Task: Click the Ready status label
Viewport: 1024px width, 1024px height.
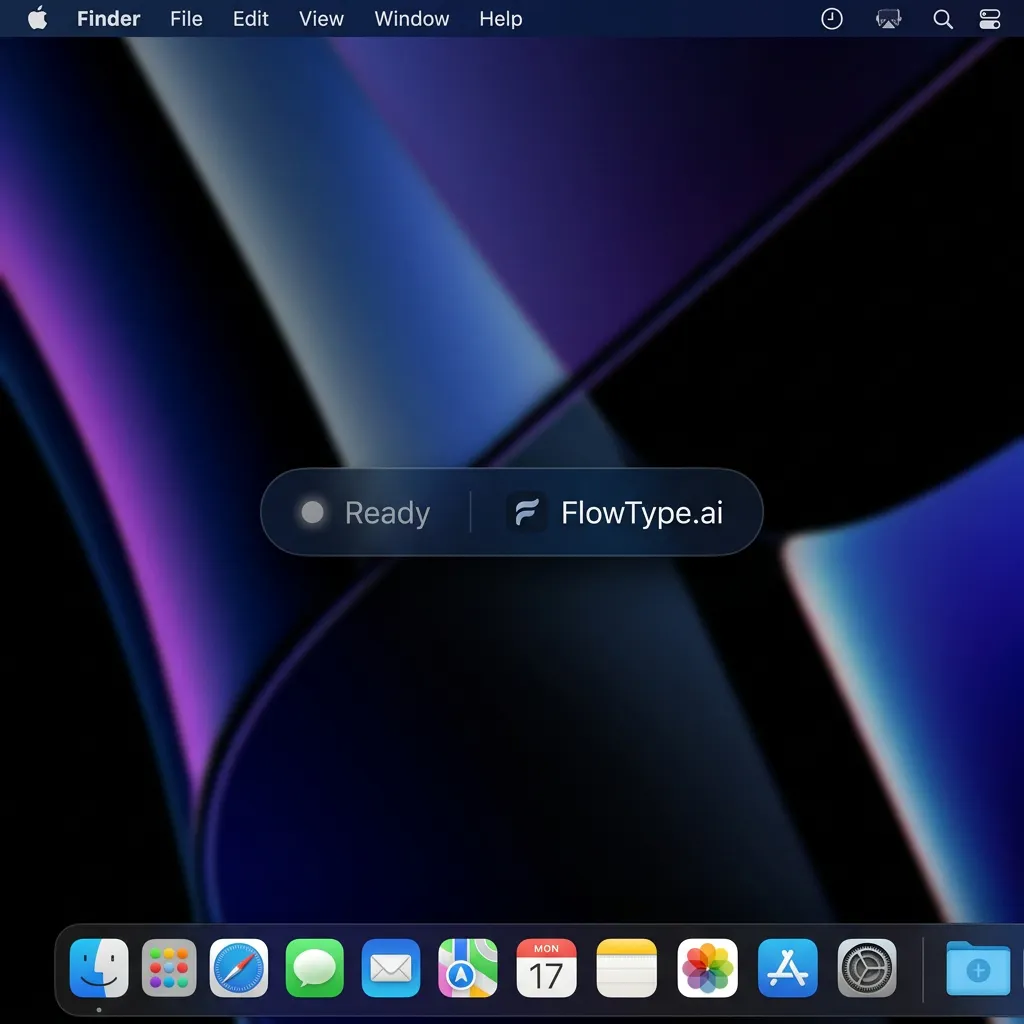Action: point(387,513)
